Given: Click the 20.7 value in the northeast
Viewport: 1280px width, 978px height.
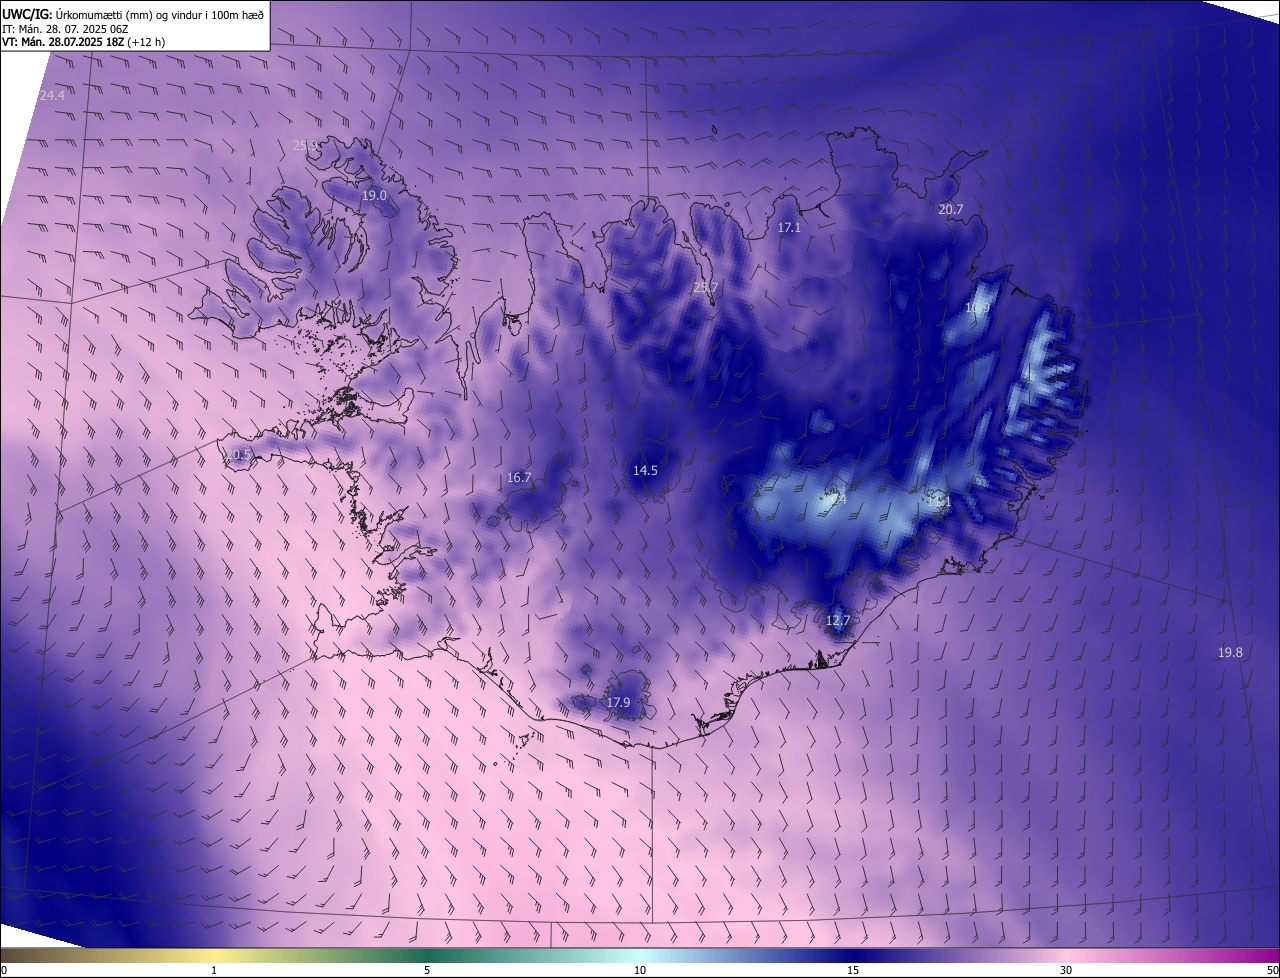Looking at the screenshot, I should [951, 210].
